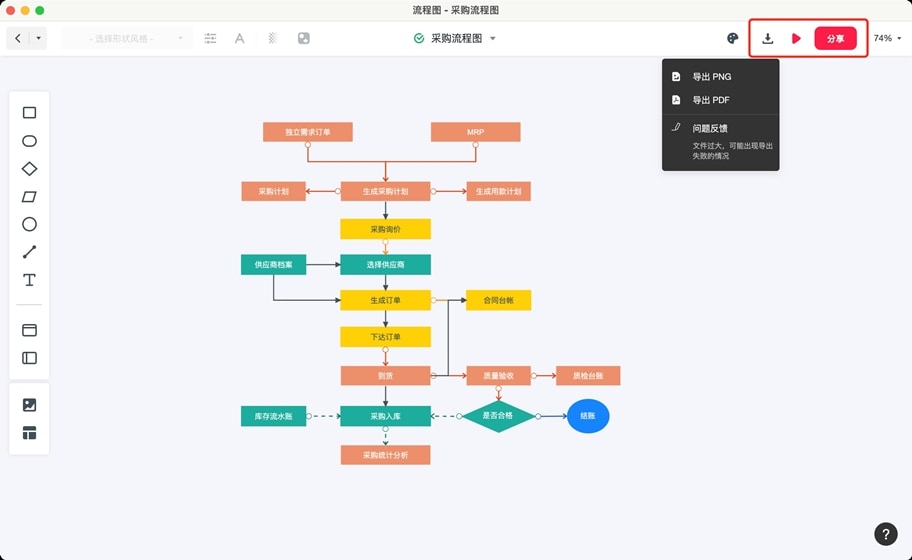Image resolution: width=912 pixels, height=560 pixels.
Task: Select the circle shape tool
Action: 29,224
